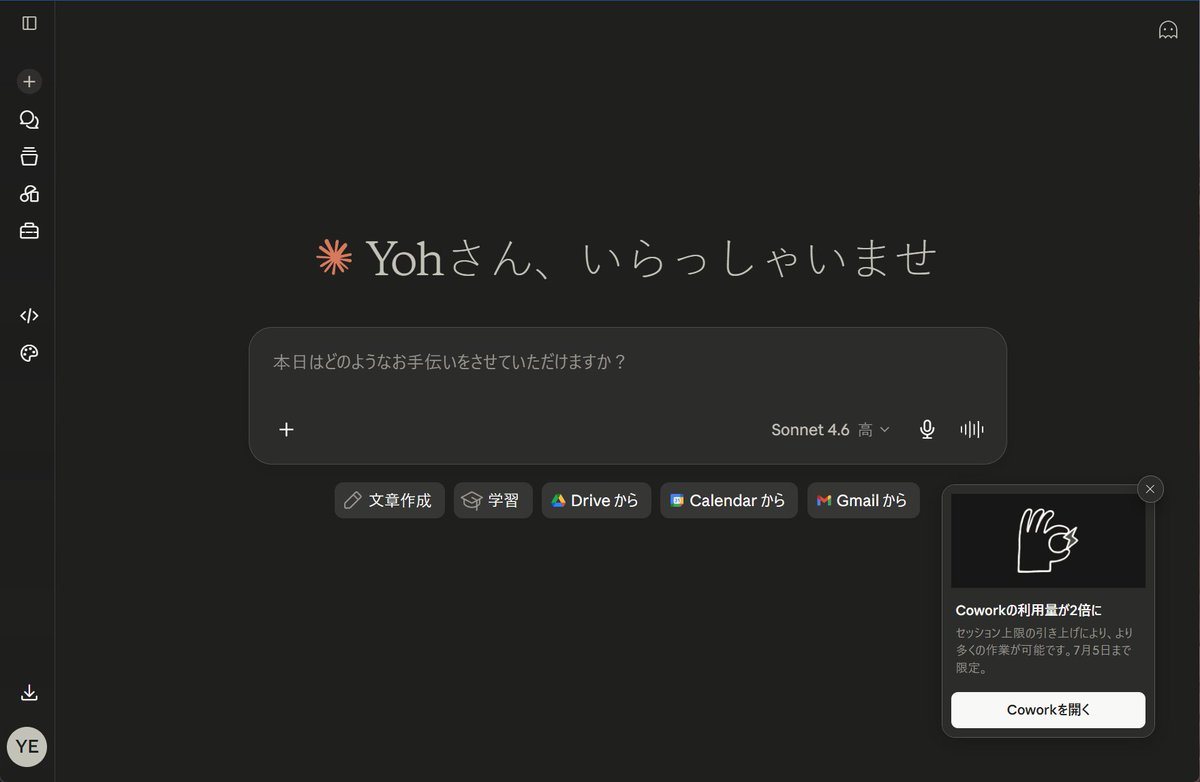Close the Cowork promotion card
The image size is (1200, 782).
point(1150,489)
